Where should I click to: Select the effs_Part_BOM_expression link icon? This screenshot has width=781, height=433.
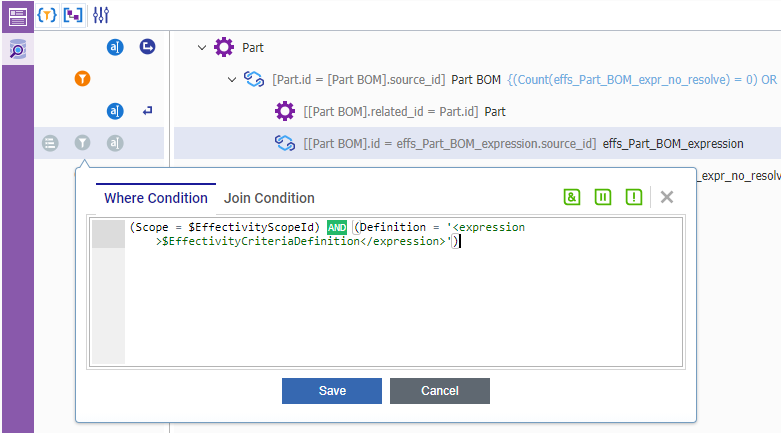coord(285,143)
